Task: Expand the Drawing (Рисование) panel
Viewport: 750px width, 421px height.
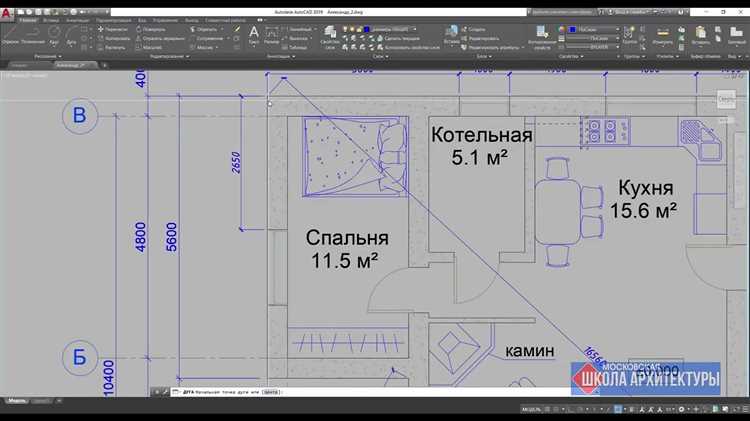Action: click(47, 56)
